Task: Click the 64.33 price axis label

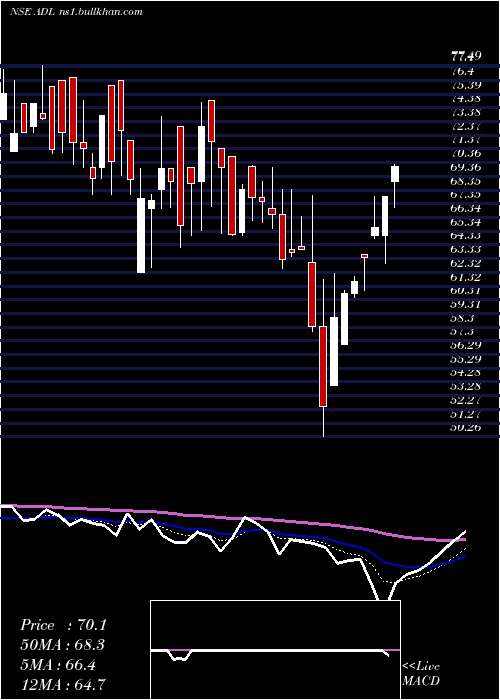Action: [x=466, y=236]
